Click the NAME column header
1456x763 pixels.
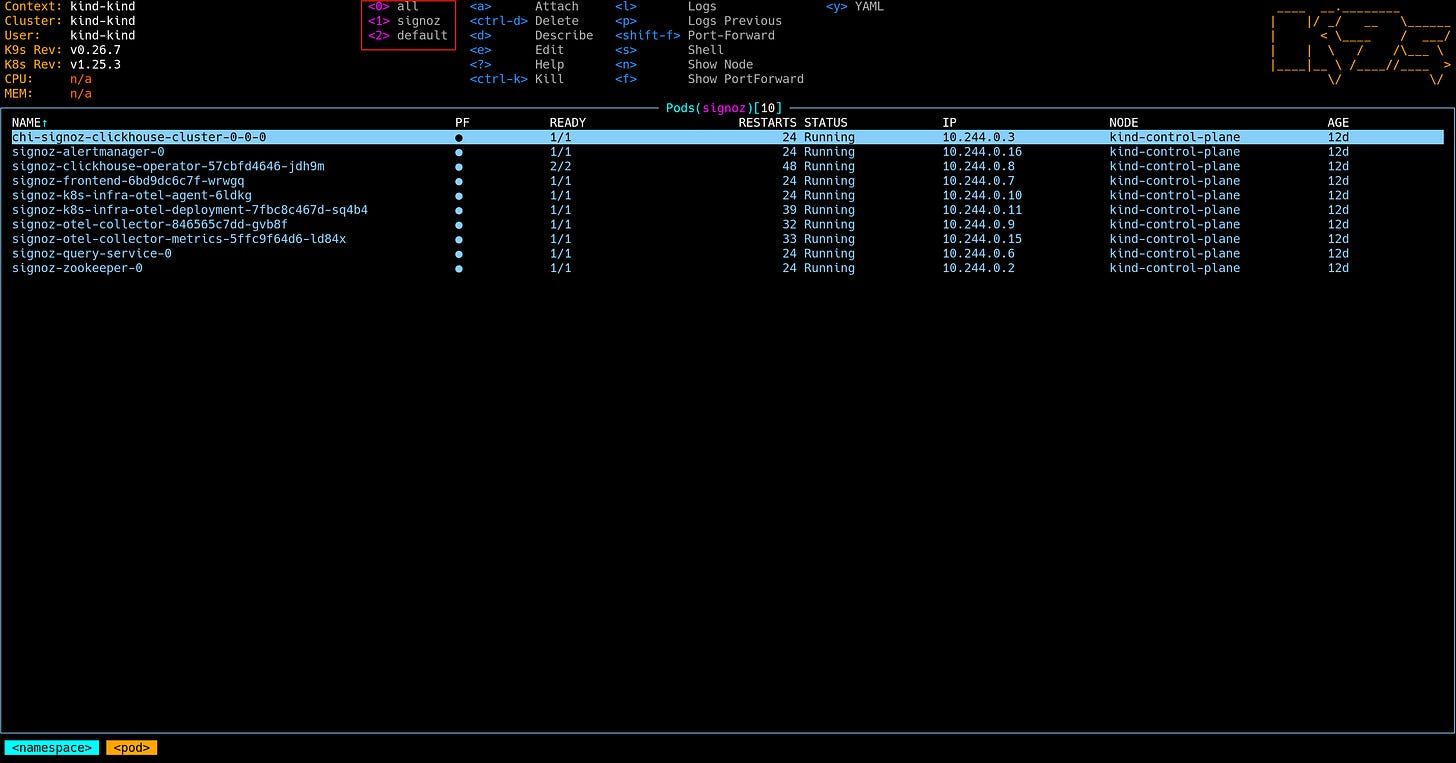pos(30,123)
